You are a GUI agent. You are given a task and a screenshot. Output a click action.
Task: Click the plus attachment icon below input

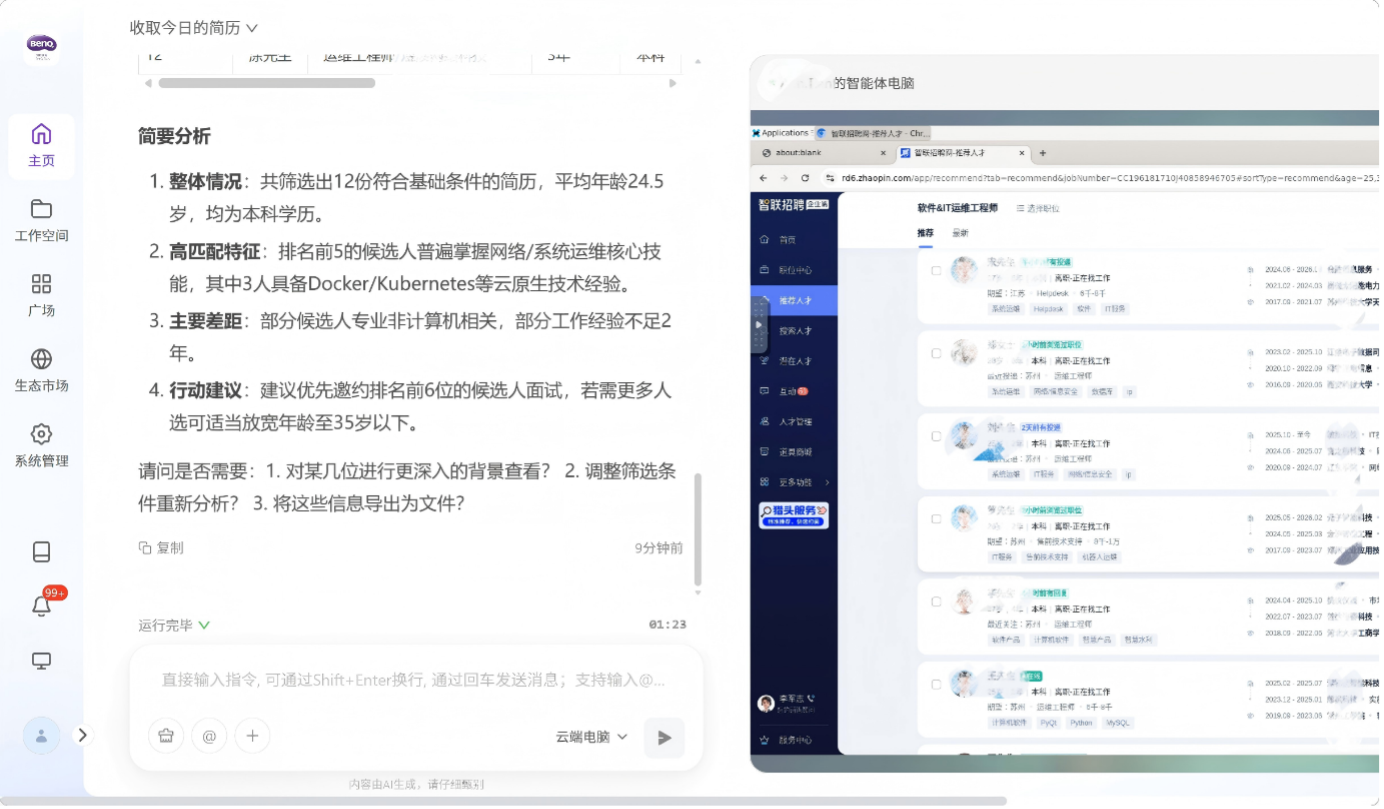(x=252, y=736)
